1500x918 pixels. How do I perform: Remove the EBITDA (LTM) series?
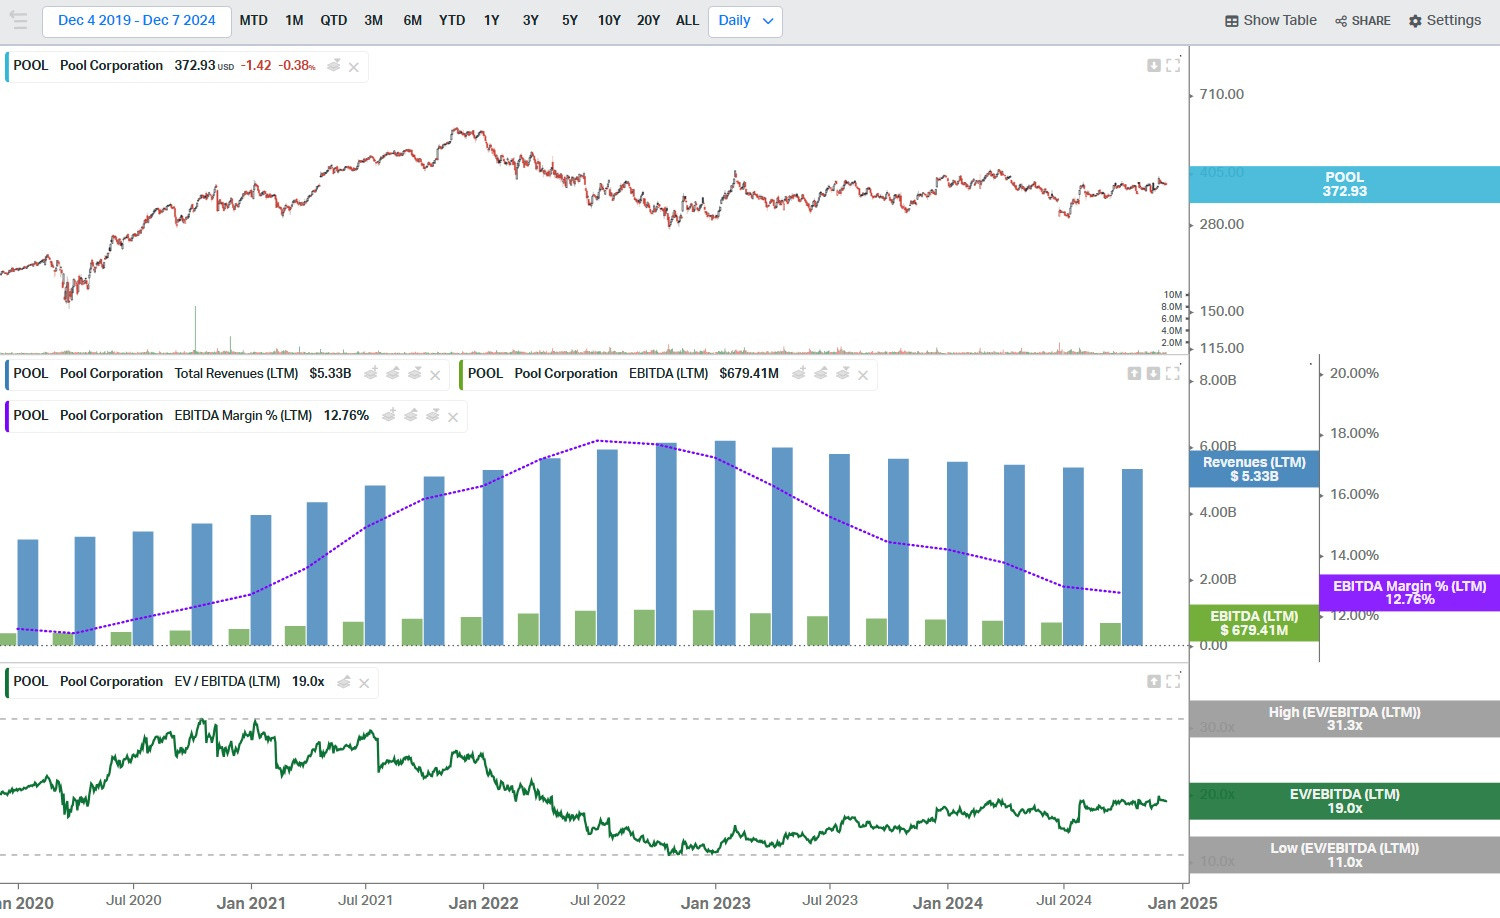tap(863, 375)
